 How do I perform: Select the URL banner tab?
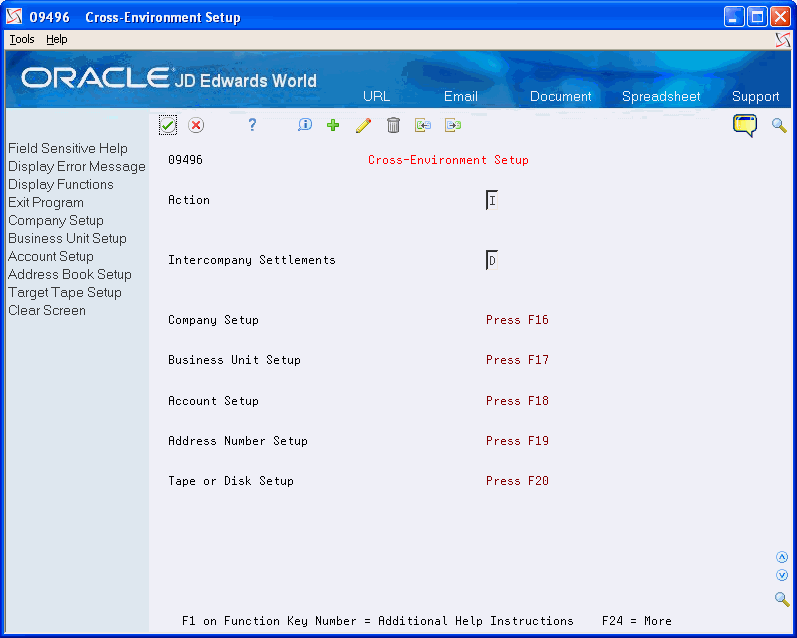coord(377,96)
